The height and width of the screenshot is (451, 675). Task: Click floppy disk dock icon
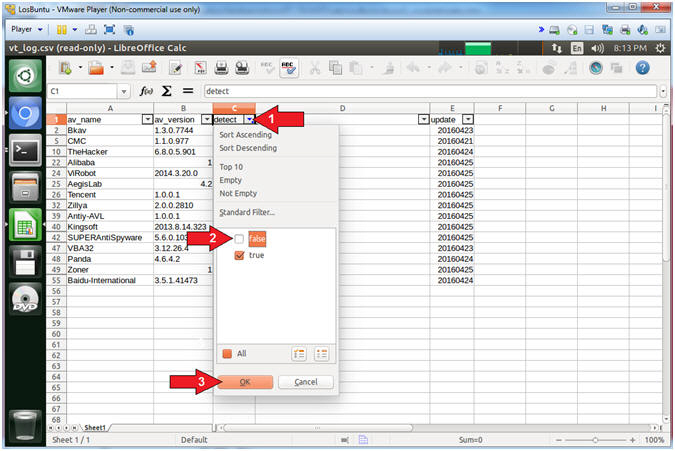[x=25, y=262]
